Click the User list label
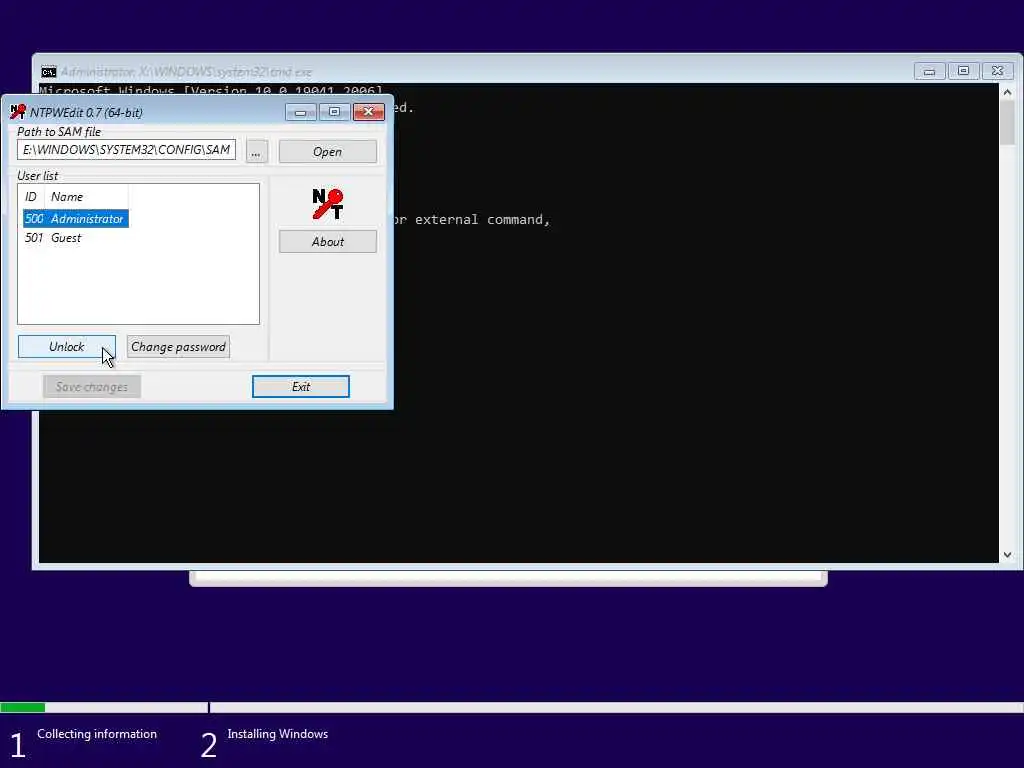The width and height of the screenshot is (1024, 768). [x=37, y=176]
